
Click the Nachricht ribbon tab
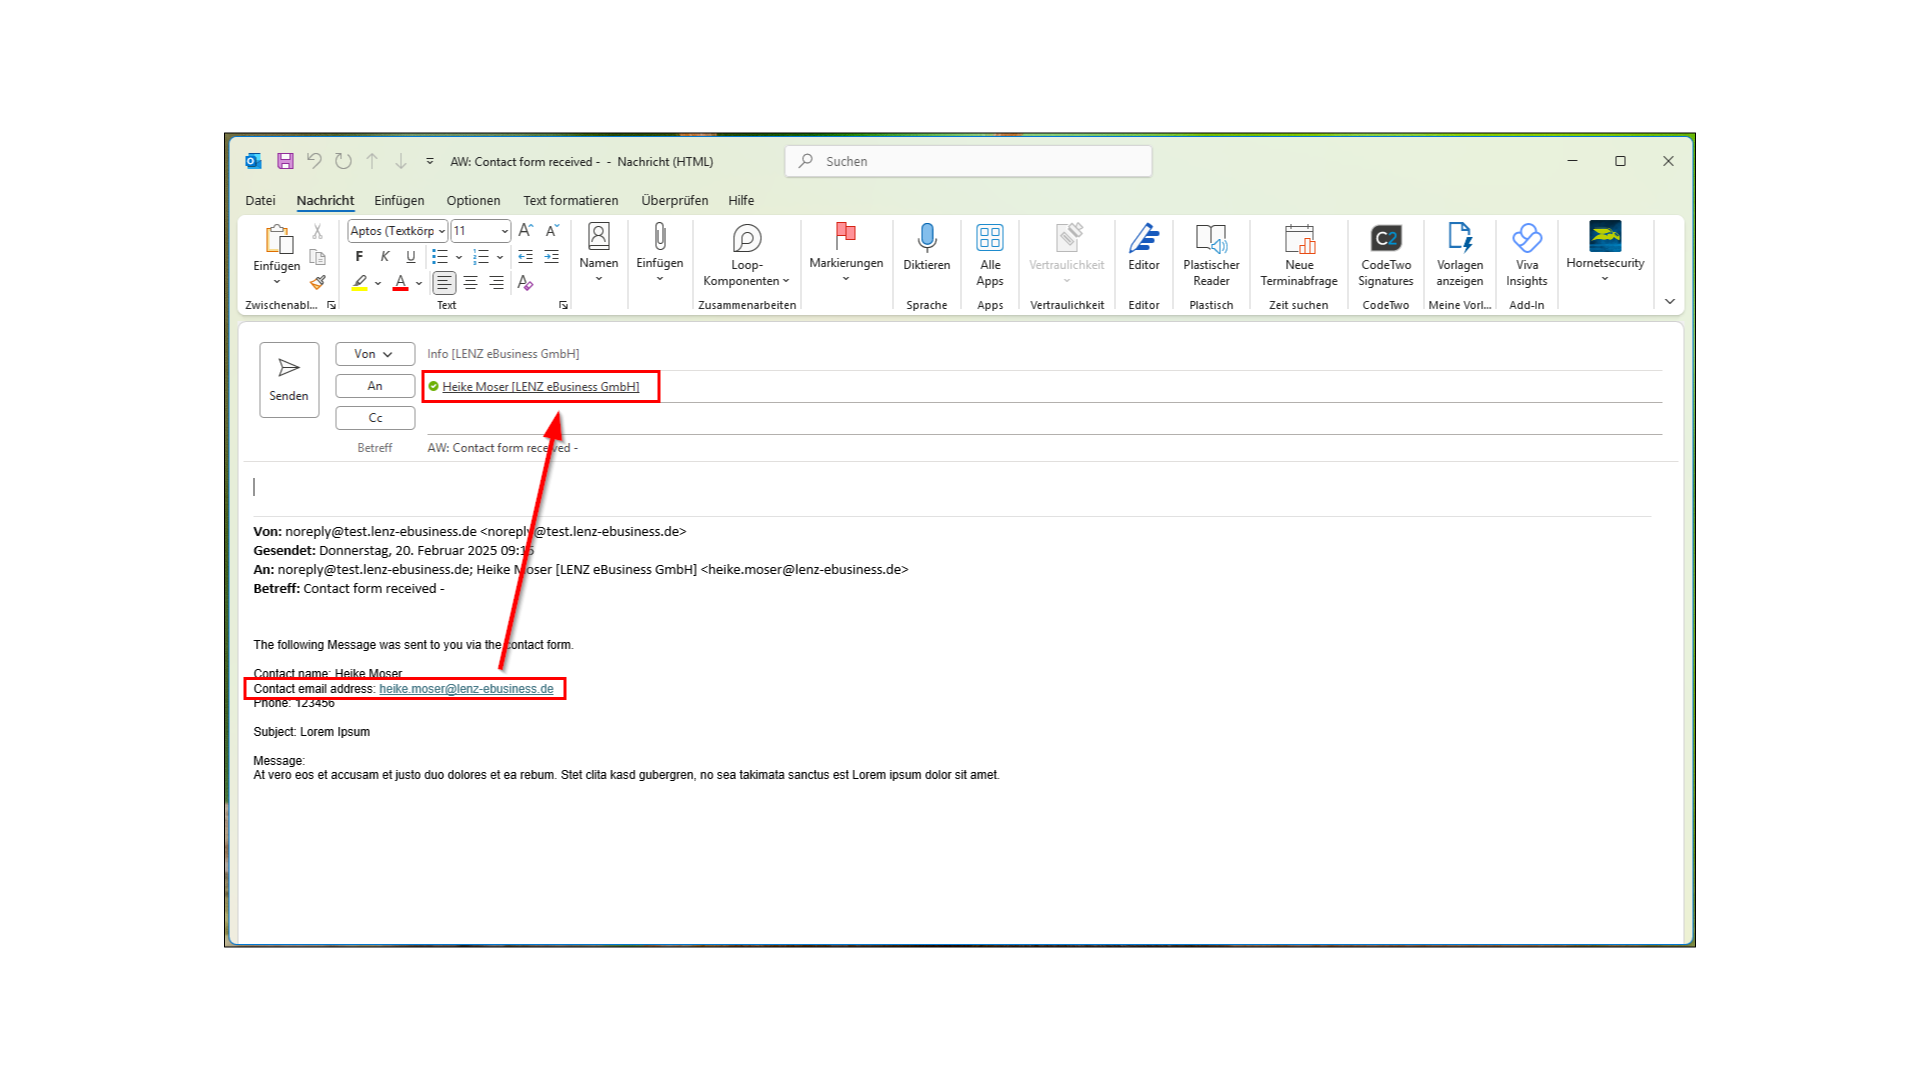pyautogui.click(x=324, y=199)
